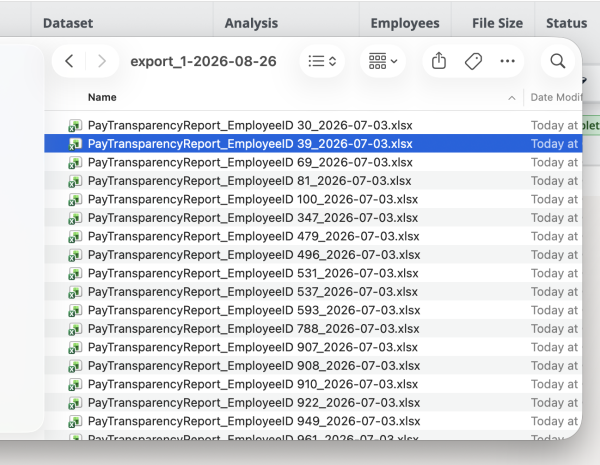Click Excel icon of EmployeeID 922 file

(x=75, y=403)
